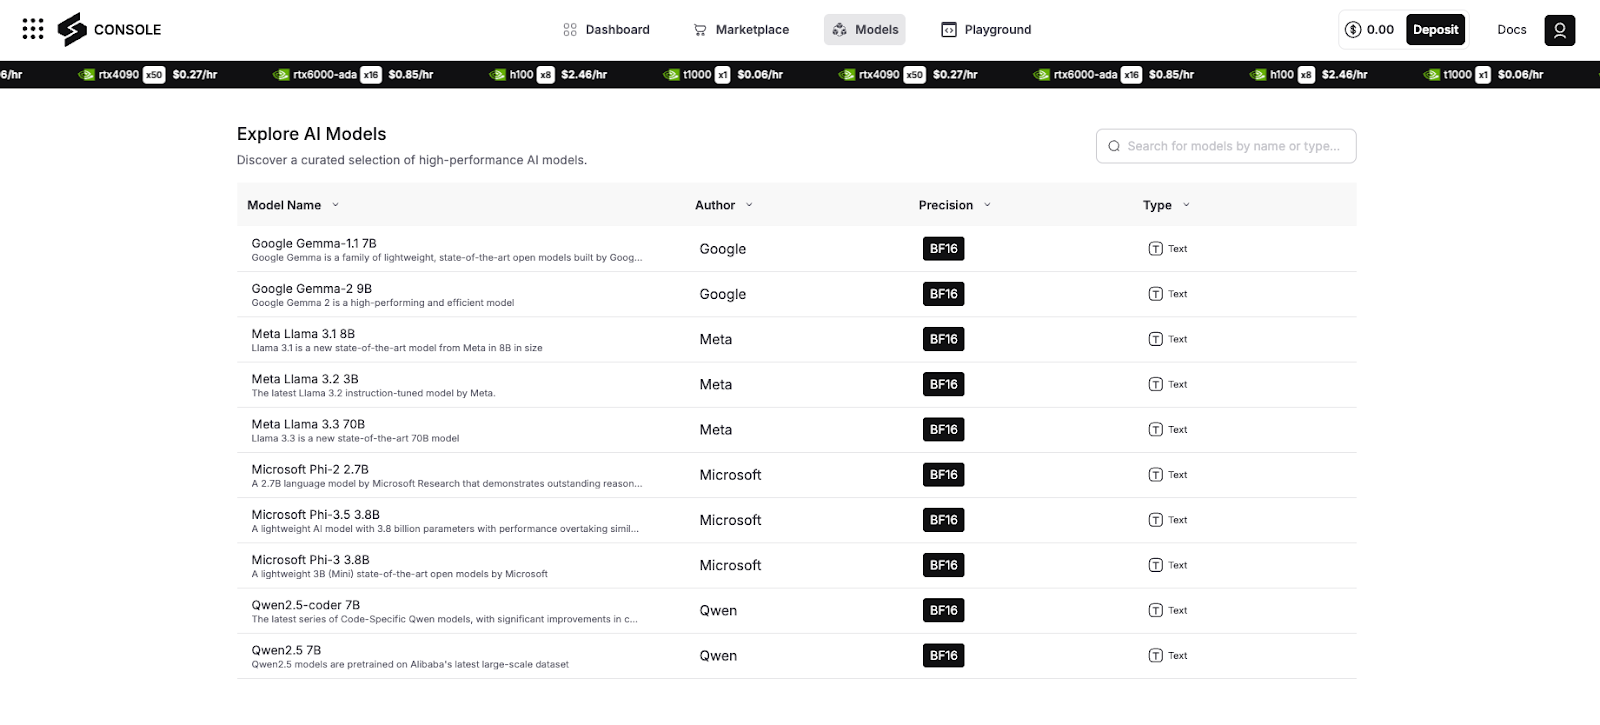Open the Type column sort dropdown
This screenshot has width=1600, height=725.
(x=1186, y=205)
